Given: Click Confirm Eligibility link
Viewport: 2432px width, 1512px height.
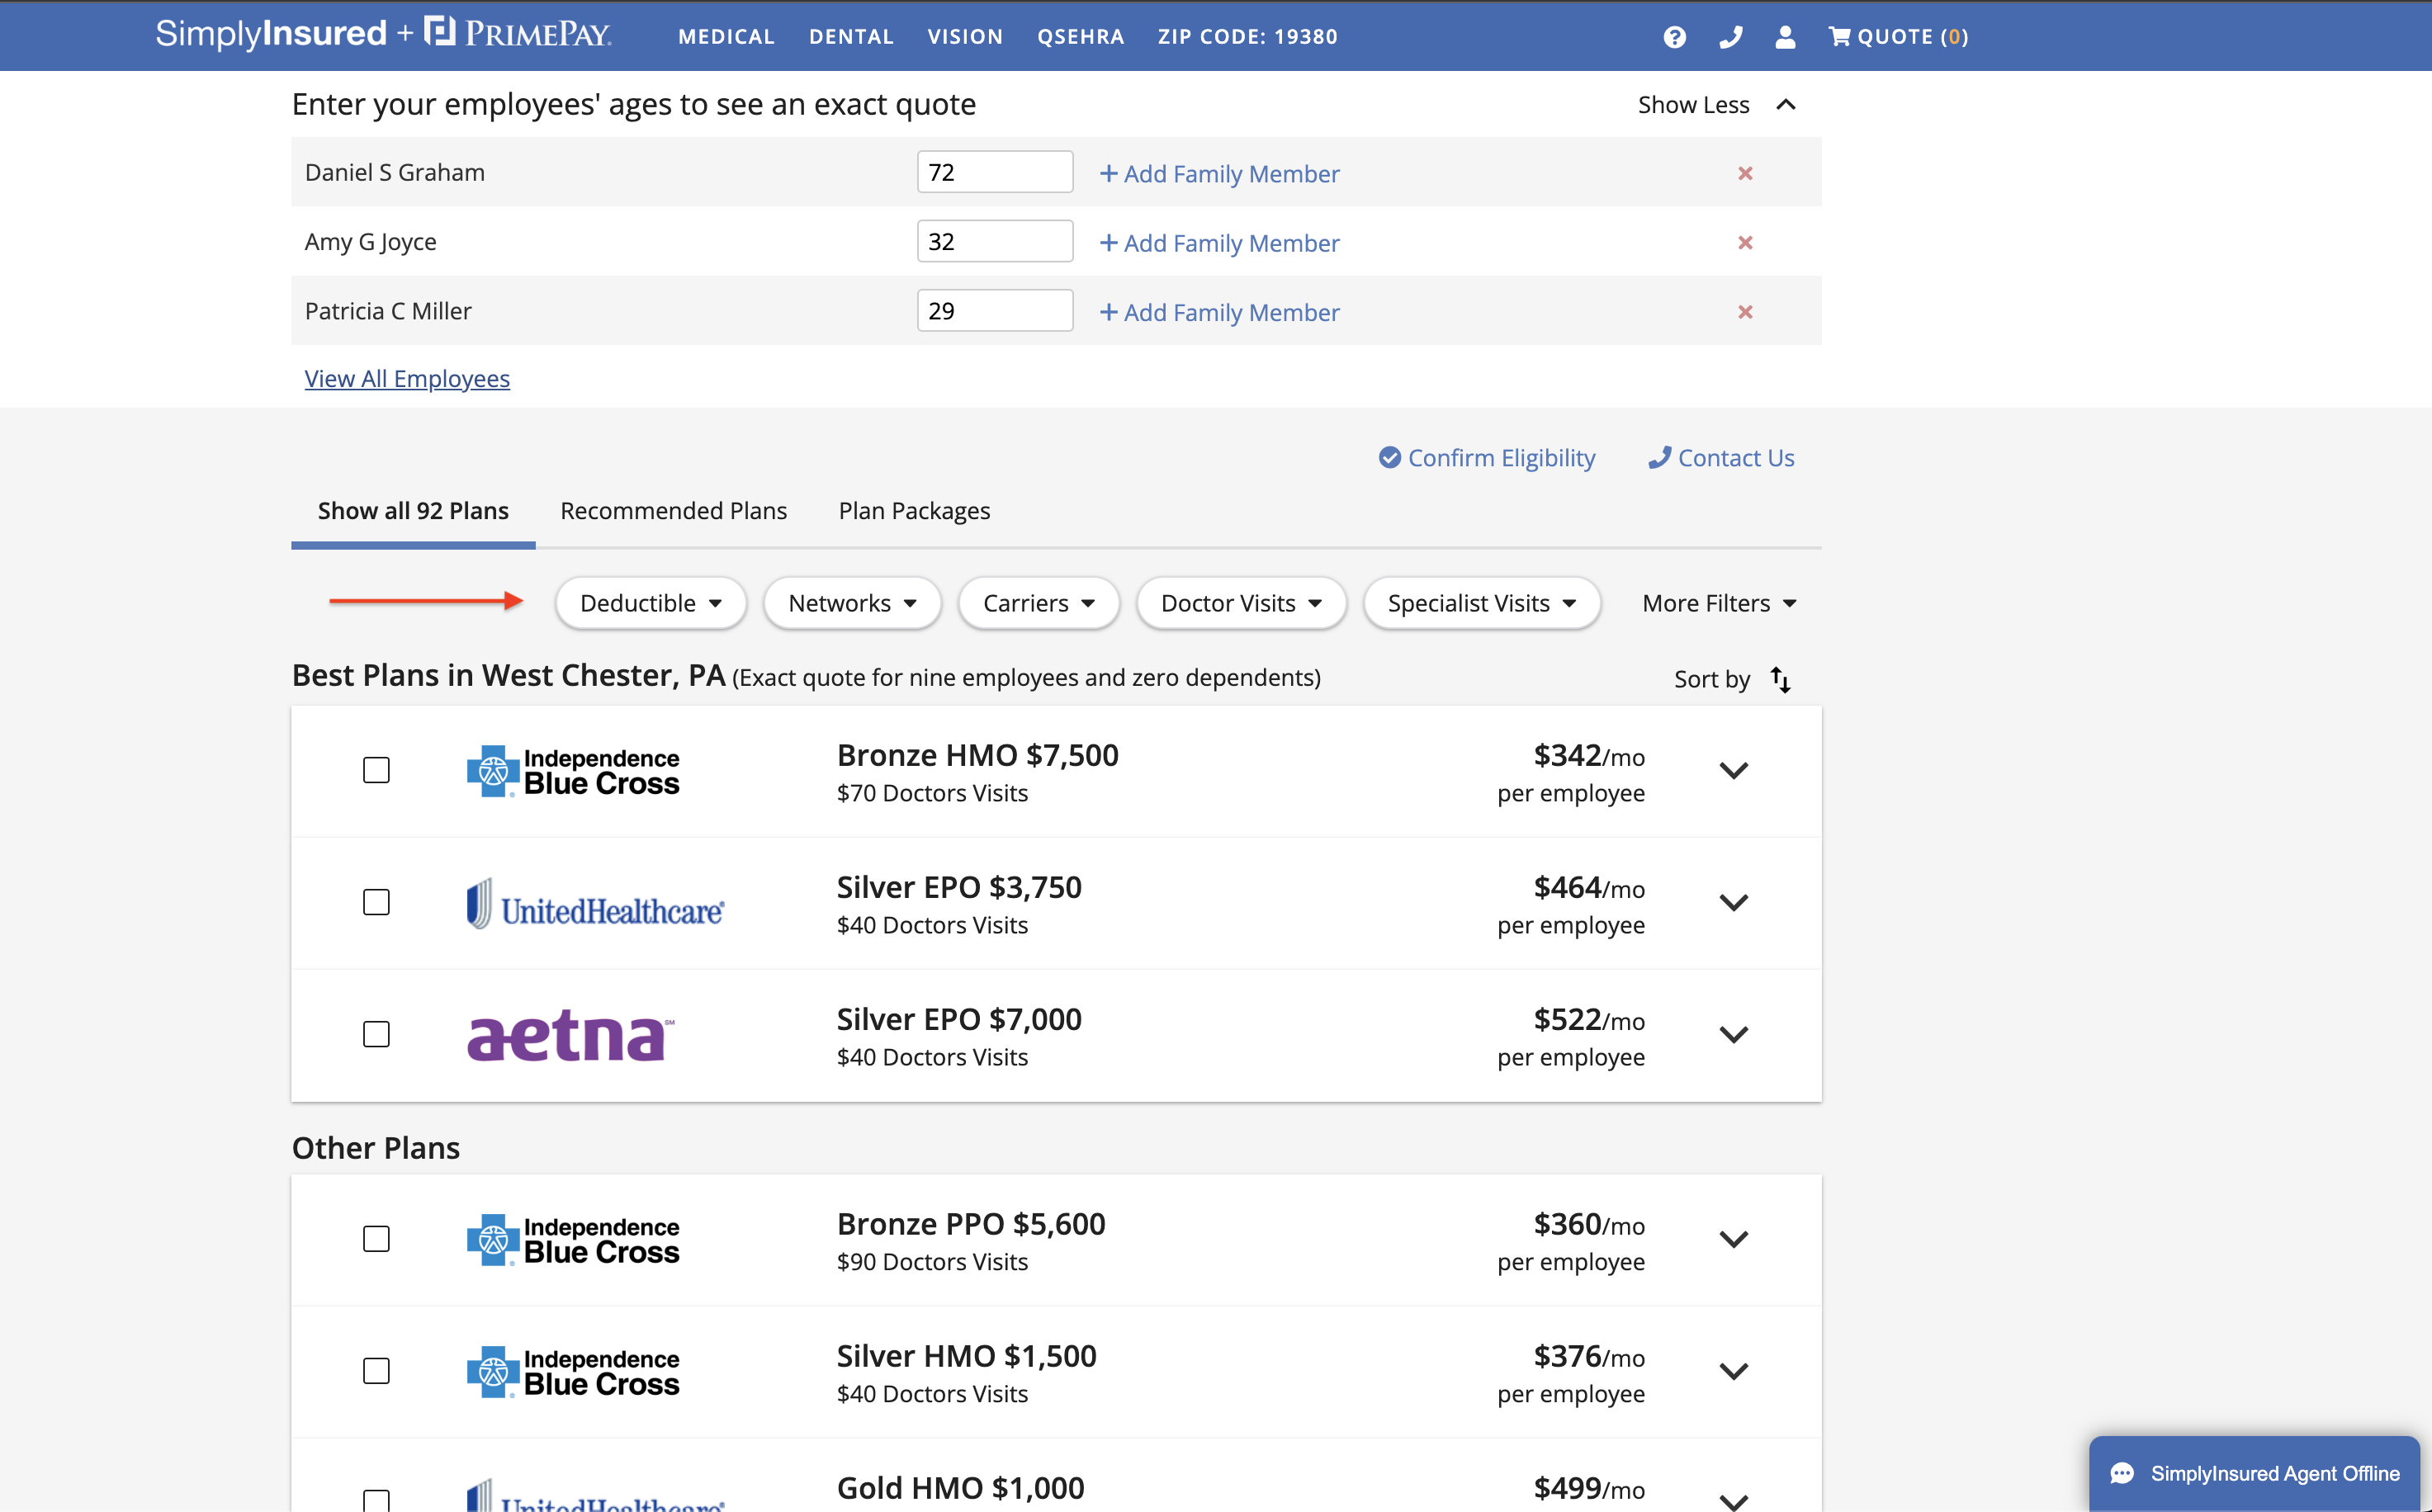Looking at the screenshot, I should click(1487, 458).
